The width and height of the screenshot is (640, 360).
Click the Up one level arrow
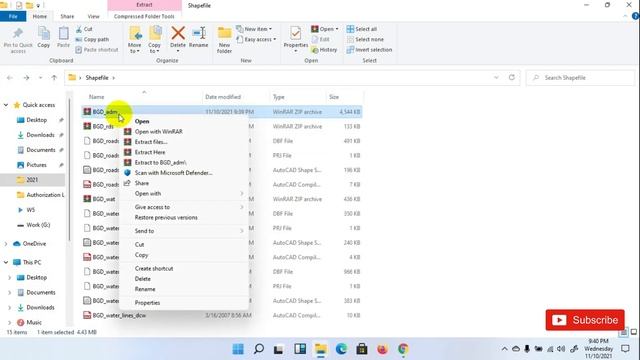[x=54, y=78]
